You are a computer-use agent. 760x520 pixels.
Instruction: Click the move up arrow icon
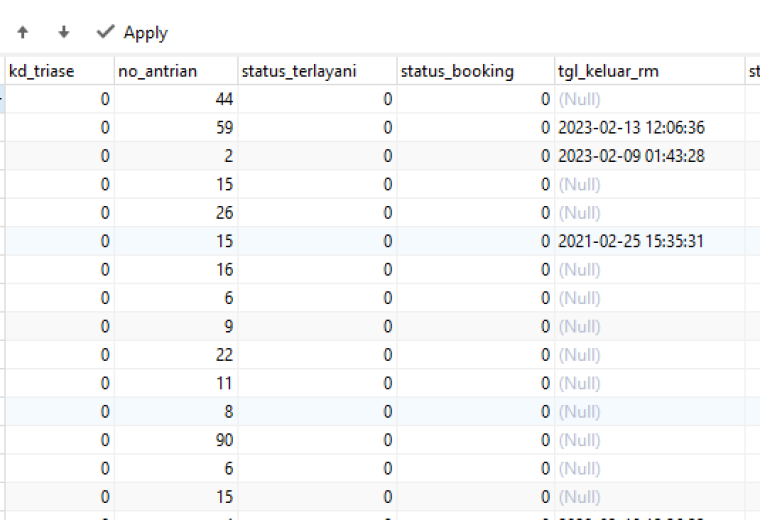tap(23, 32)
